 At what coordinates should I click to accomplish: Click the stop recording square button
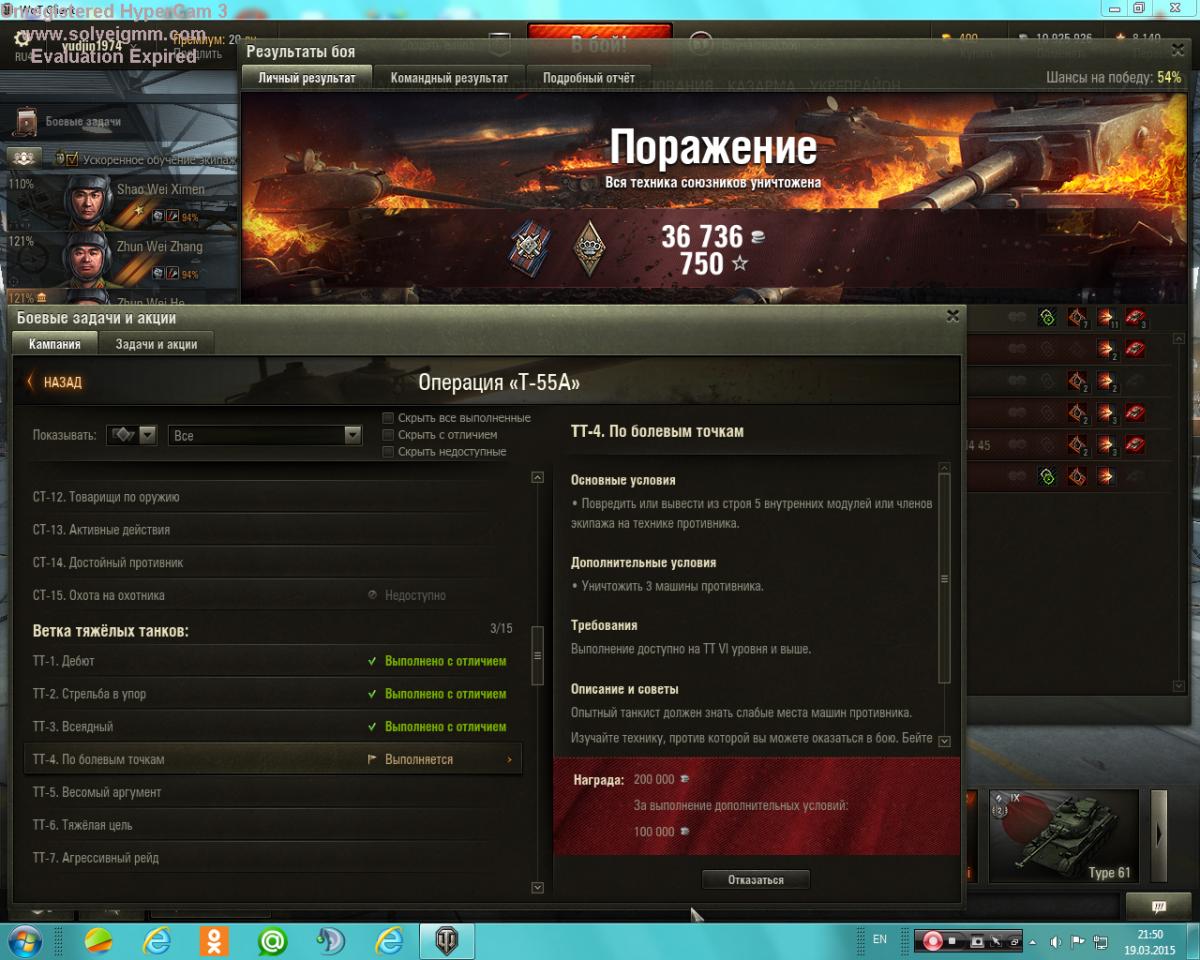[953, 941]
